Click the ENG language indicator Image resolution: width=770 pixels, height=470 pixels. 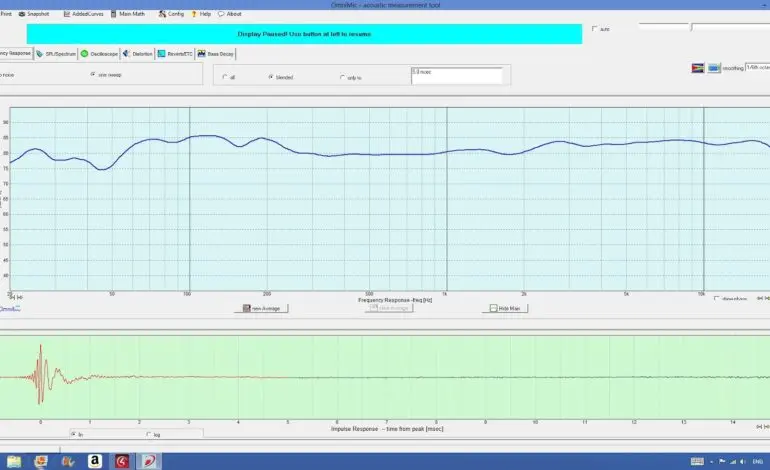(x=758, y=461)
